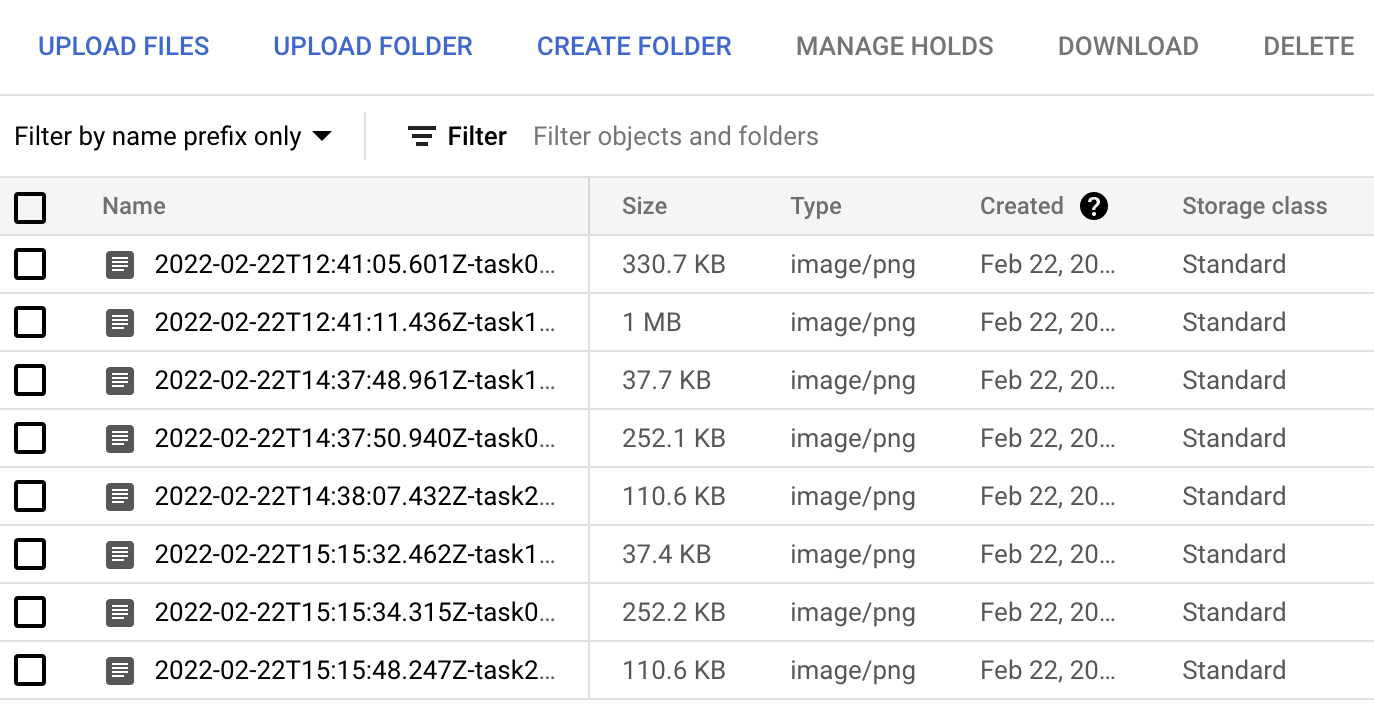The width and height of the screenshot is (1374, 704).
Task: Open the 'Filter by name prefix only' dropdown
Action: tap(173, 137)
